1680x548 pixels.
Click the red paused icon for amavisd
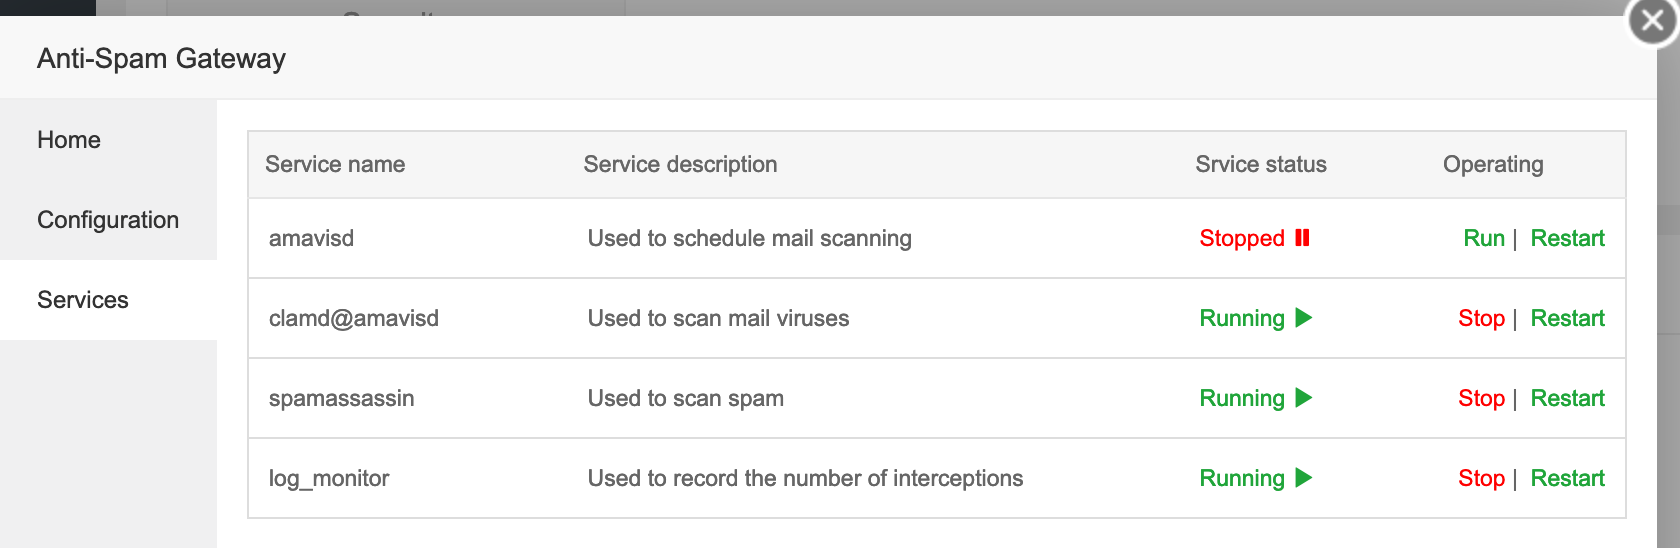pyautogui.click(x=1302, y=238)
